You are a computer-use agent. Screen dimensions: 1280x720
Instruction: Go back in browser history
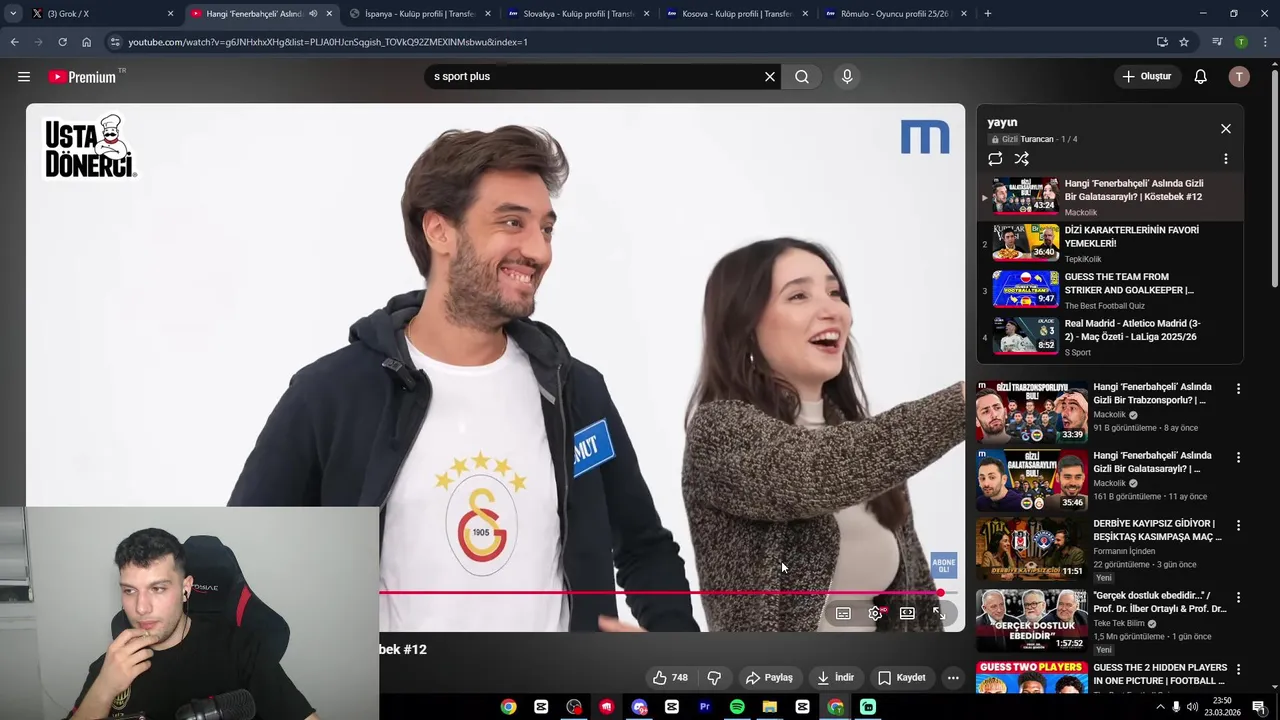pos(14,42)
